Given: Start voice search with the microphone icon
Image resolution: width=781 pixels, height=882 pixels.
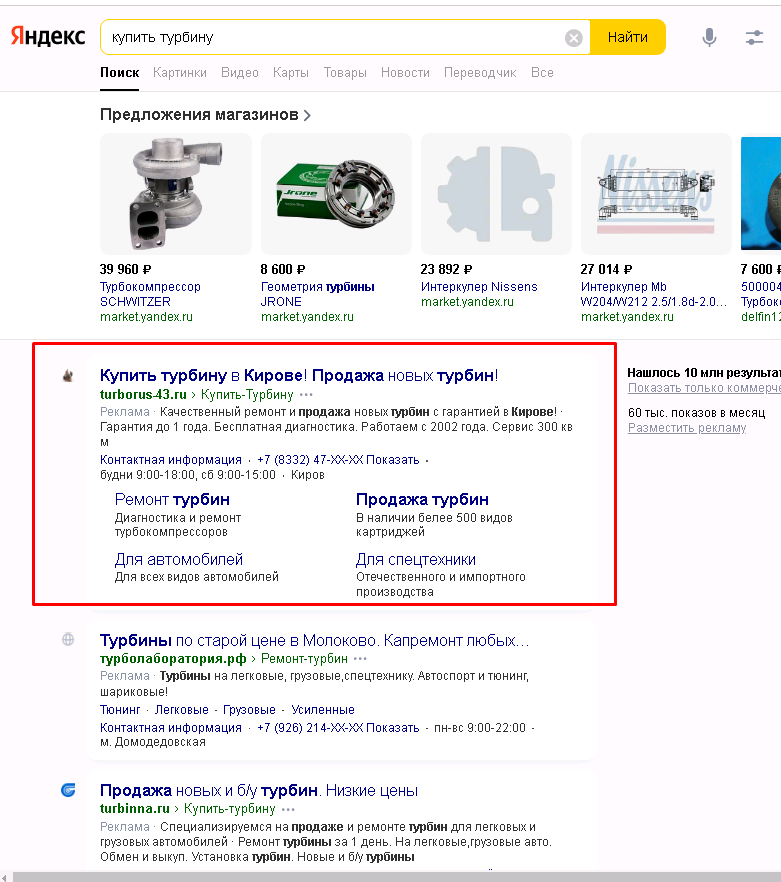Looking at the screenshot, I should click(710, 38).
